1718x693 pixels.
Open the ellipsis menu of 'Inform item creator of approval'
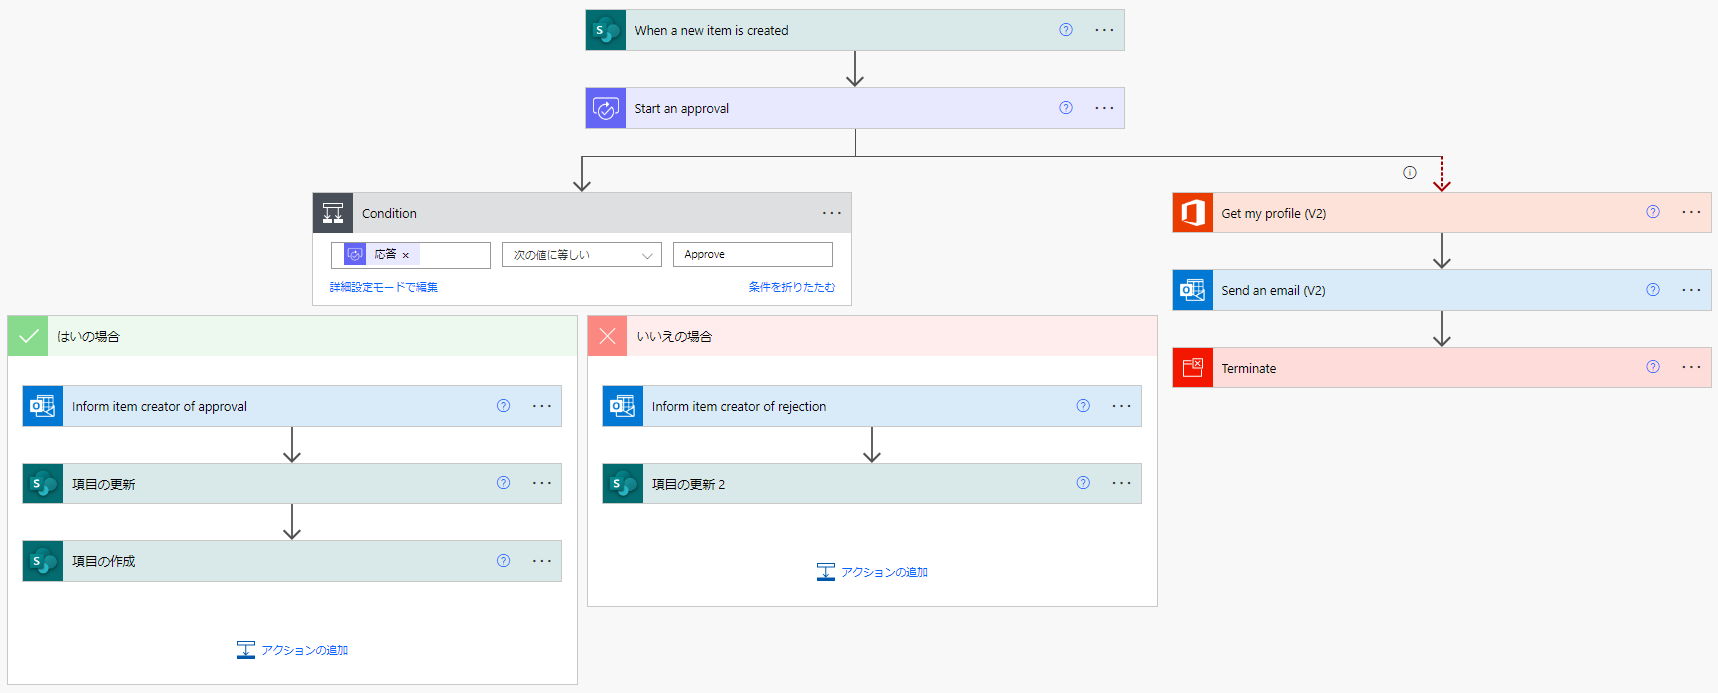(x=542, y=406)
